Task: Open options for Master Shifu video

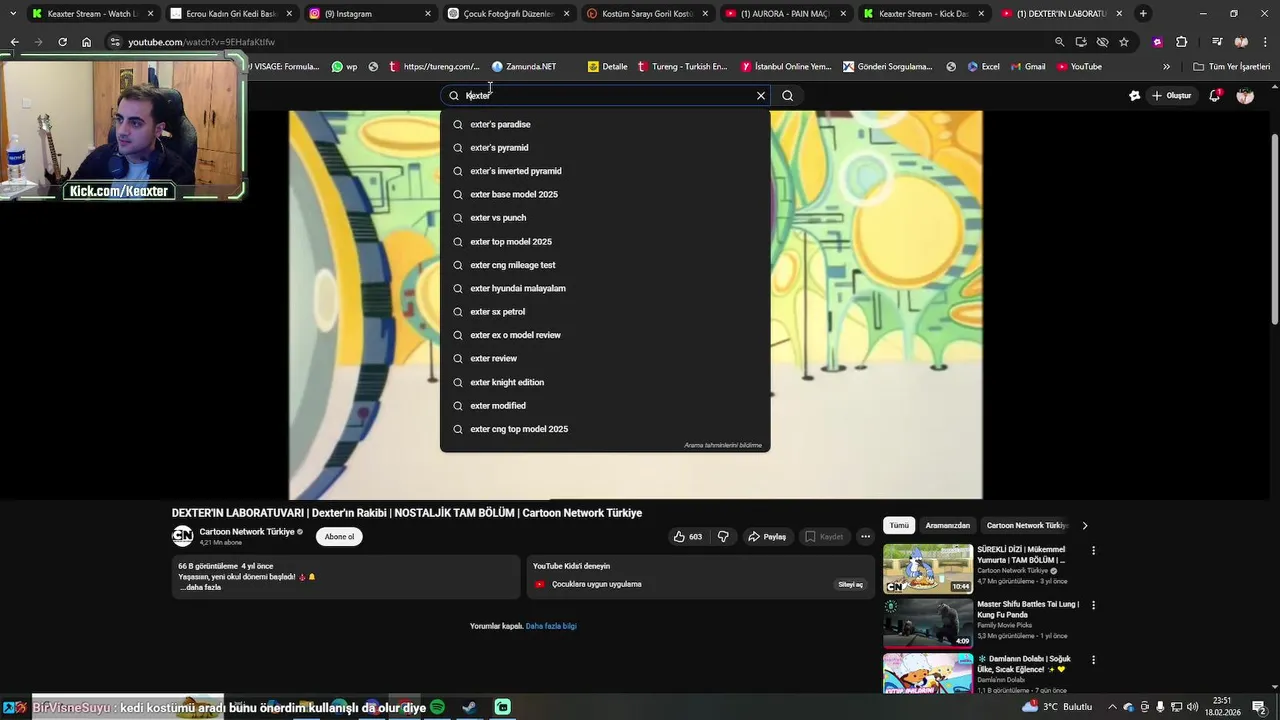Action: click(x=1093, y=606)
